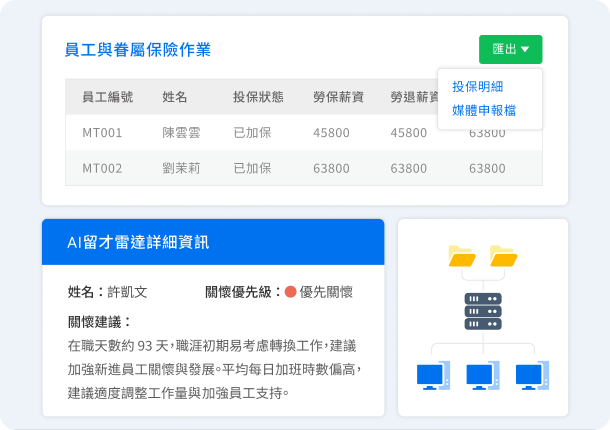Click the right blue computer icon
Screen dimensions: 610x430
[x=532, y=376]
